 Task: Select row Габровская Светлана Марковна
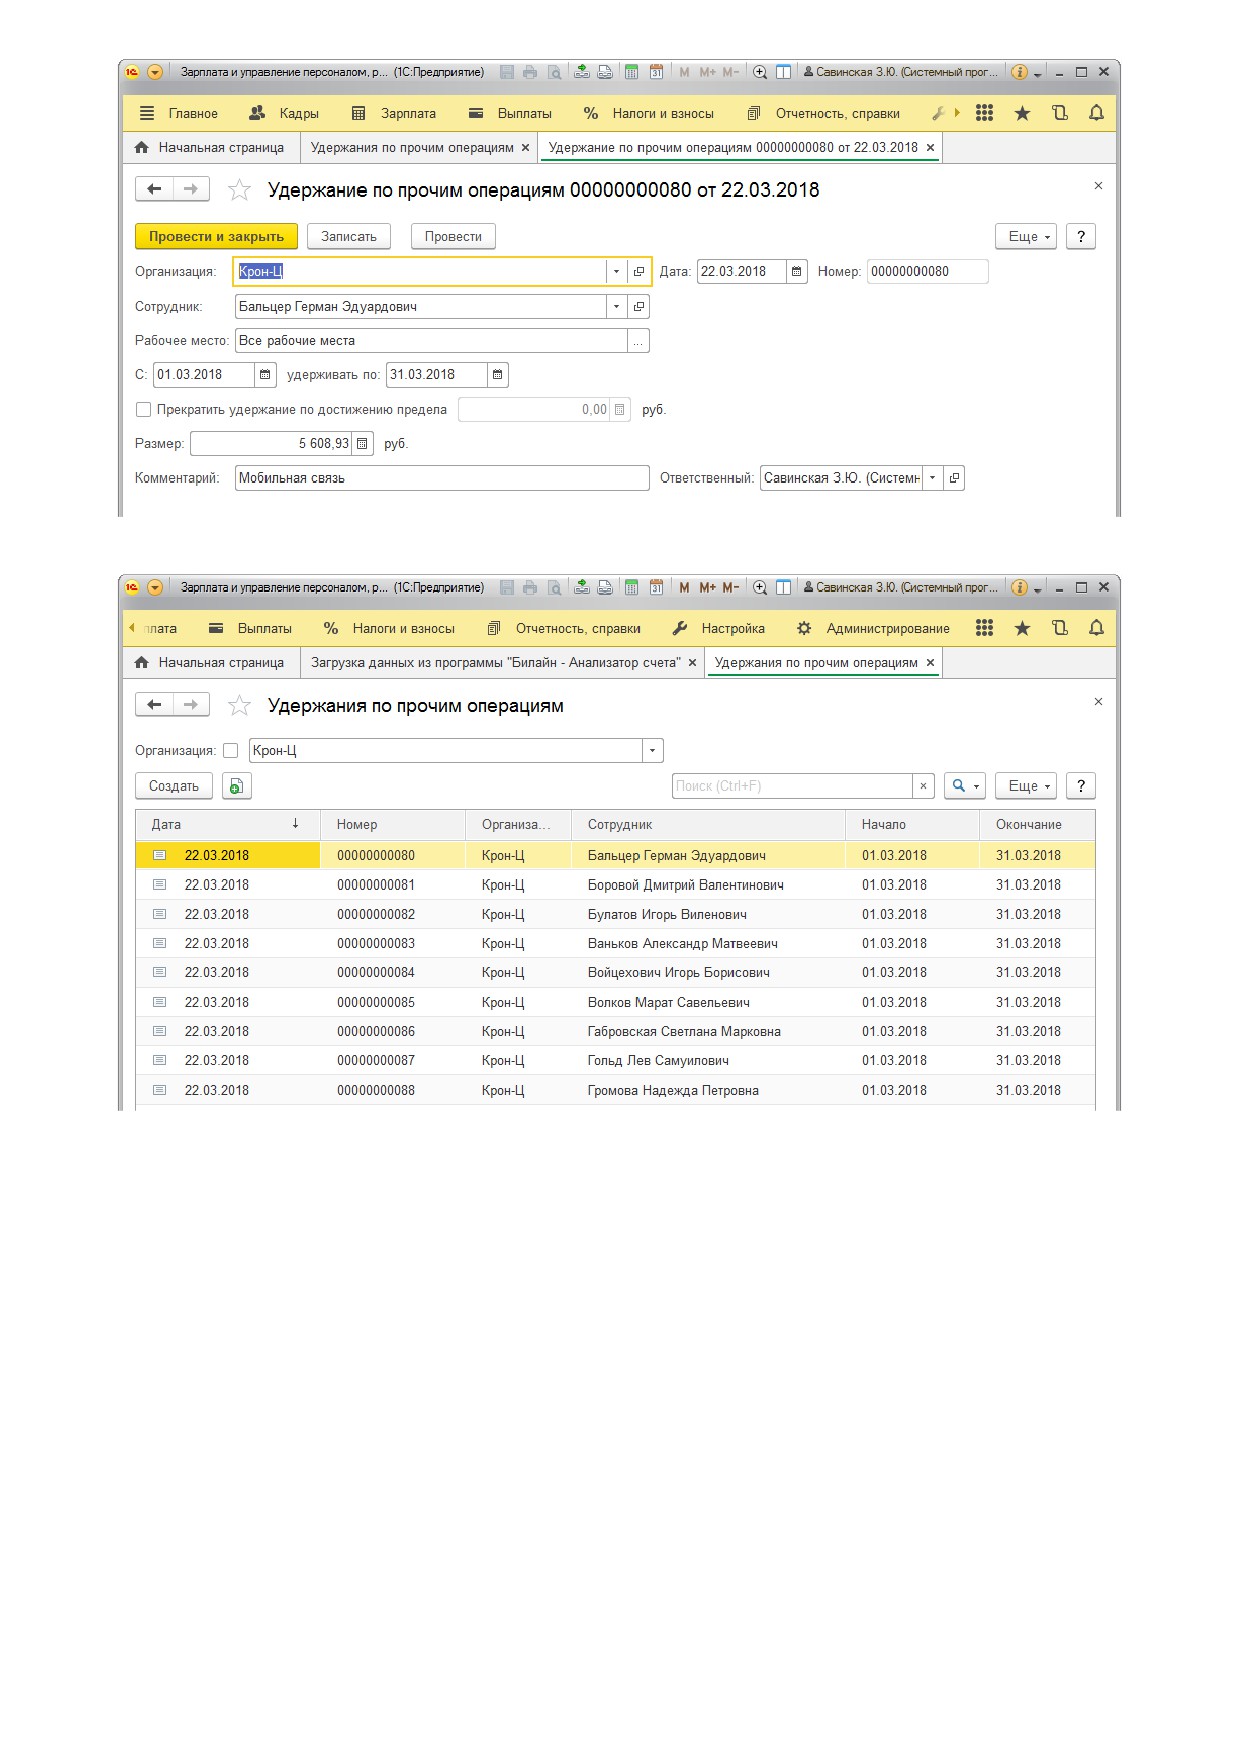click(x=615, y=1031)
